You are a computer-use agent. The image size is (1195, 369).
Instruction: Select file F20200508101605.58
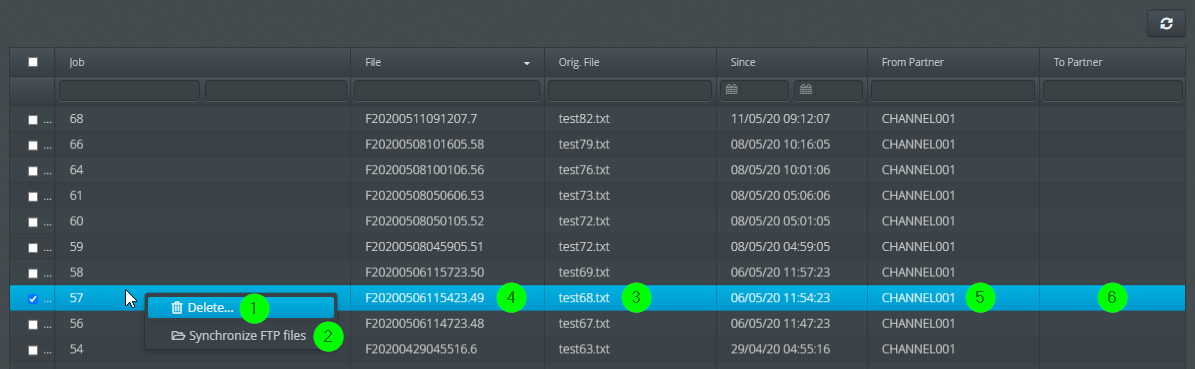[424, 144]
